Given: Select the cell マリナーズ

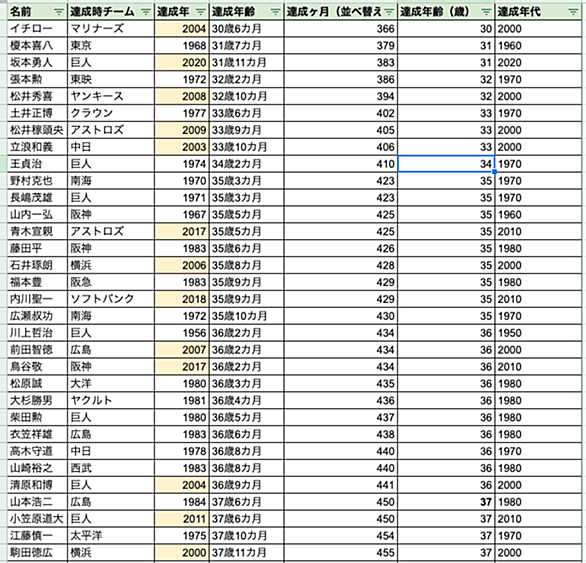Looking at the screenshot, I should click(111, 29).
